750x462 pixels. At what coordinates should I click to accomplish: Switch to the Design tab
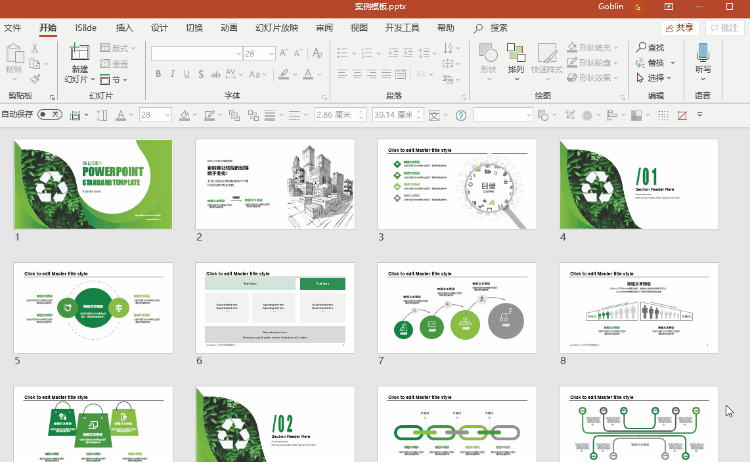[x=159, y=28]
